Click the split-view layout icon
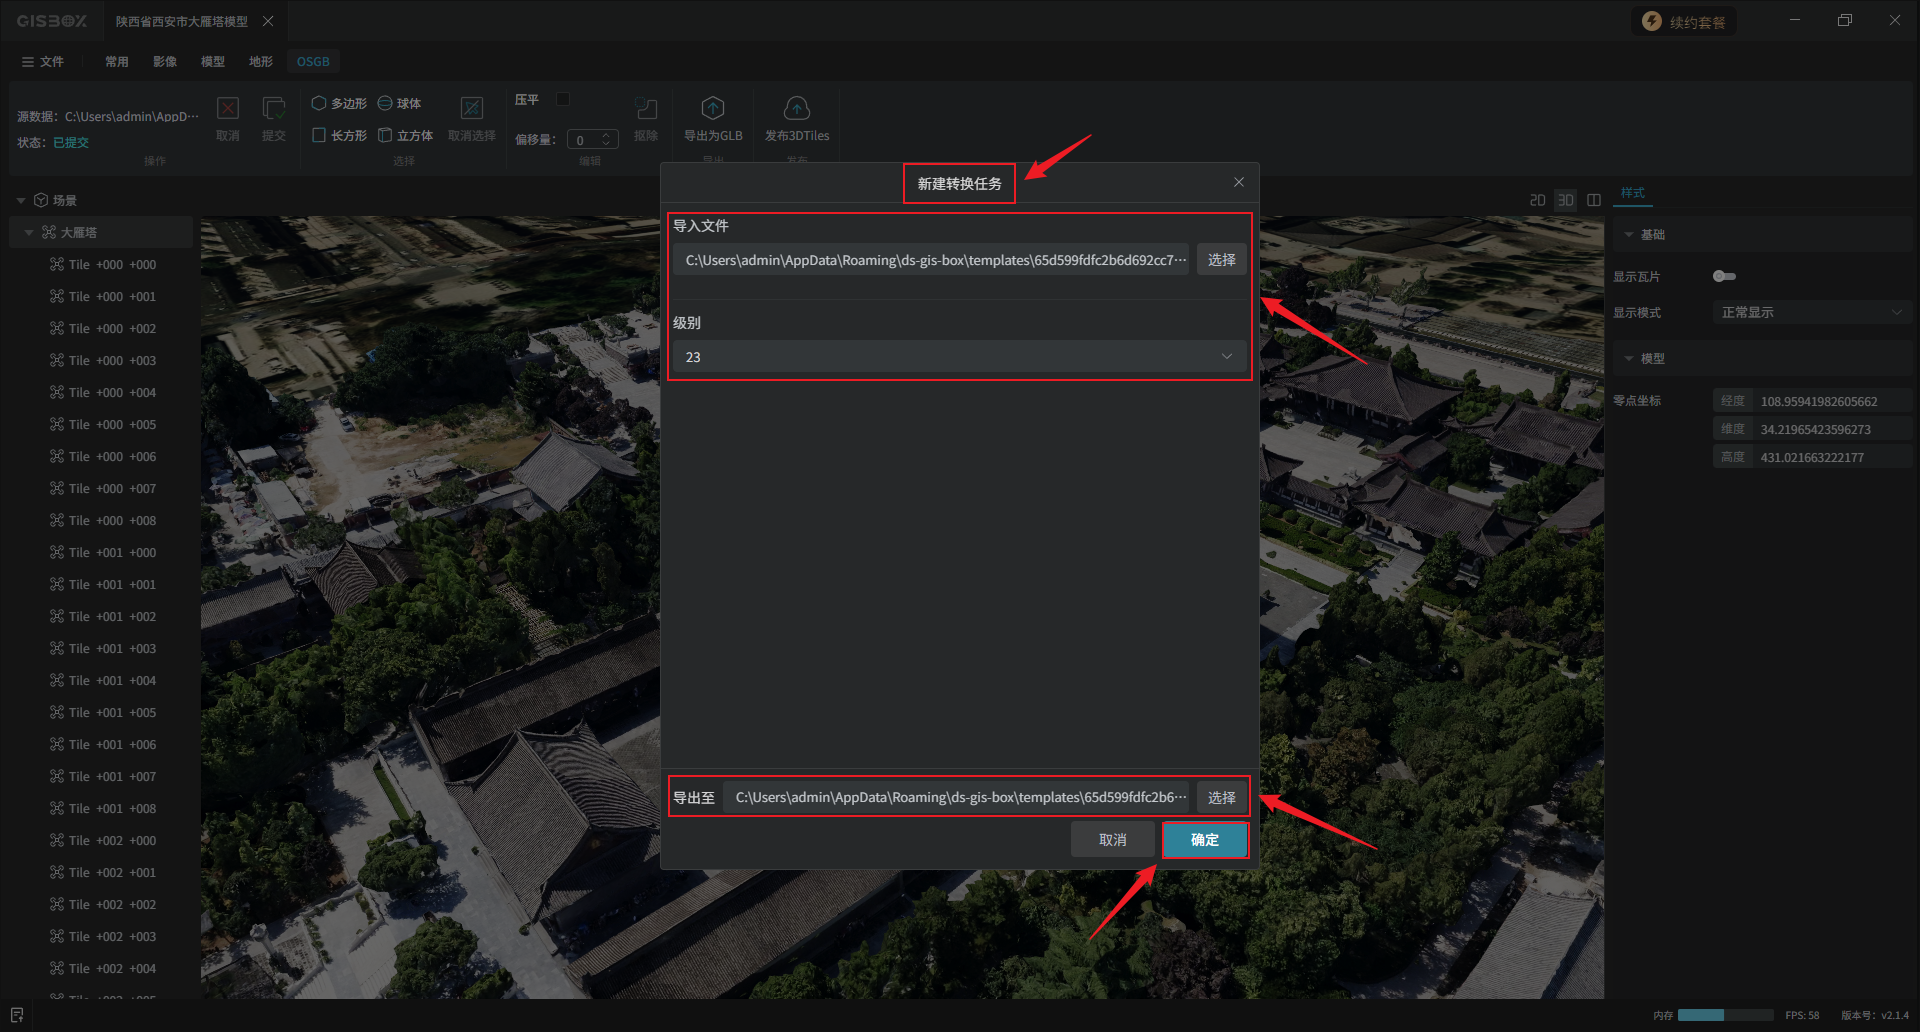Viewport: 1920px width, 1032px height. (1594, 200)
